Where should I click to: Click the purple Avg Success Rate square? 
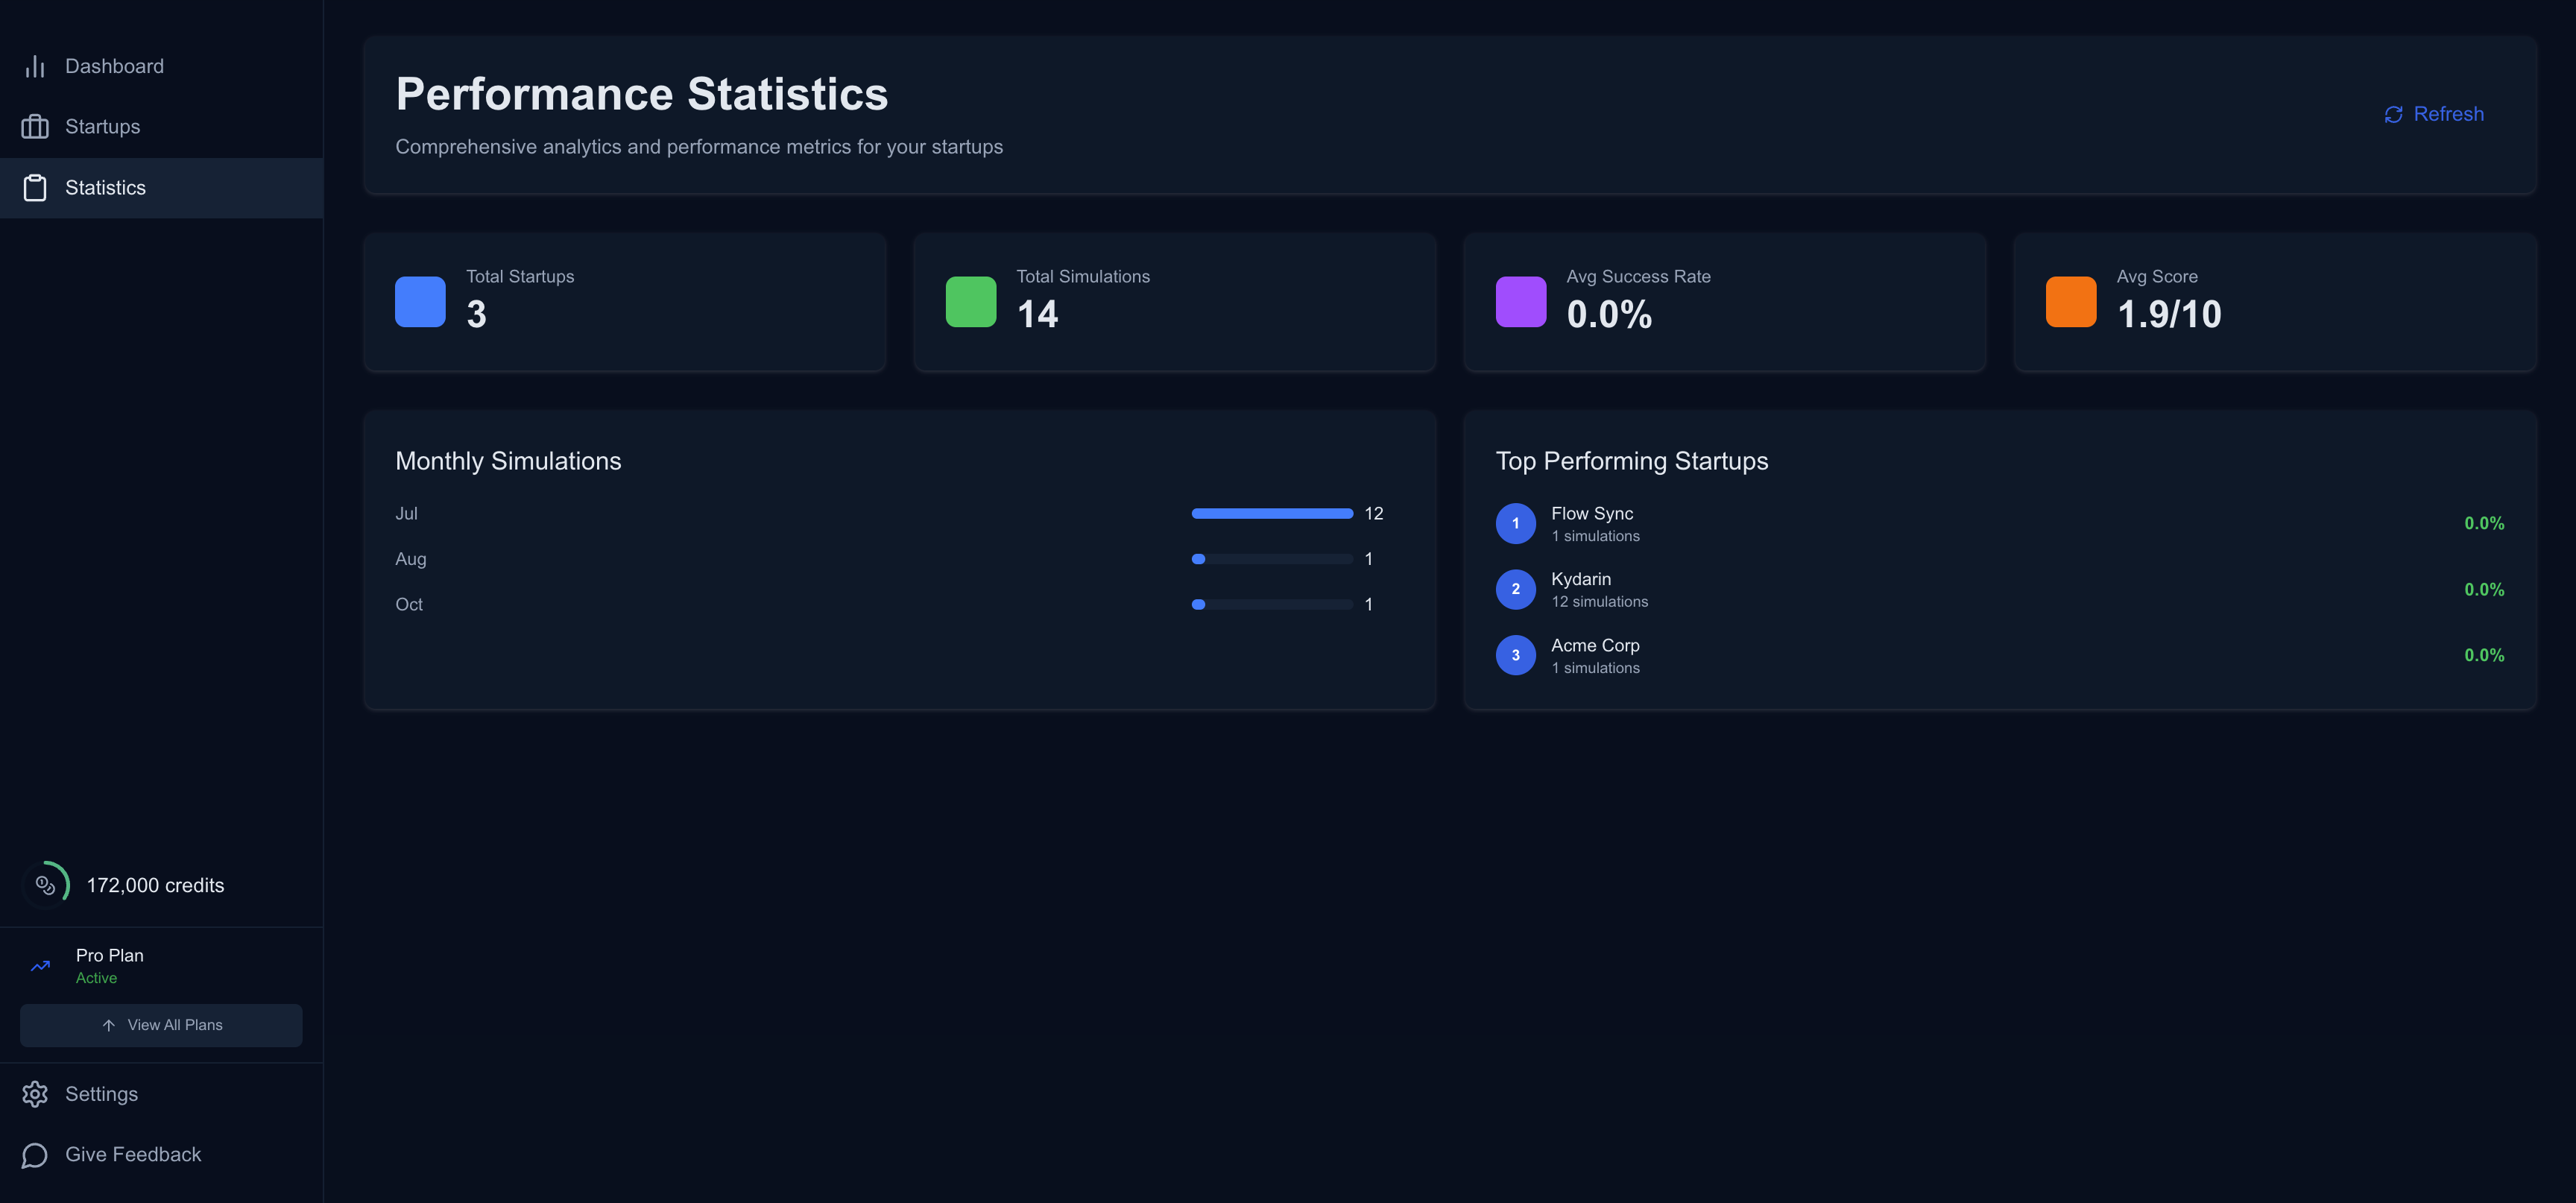tap(1519, 301)
